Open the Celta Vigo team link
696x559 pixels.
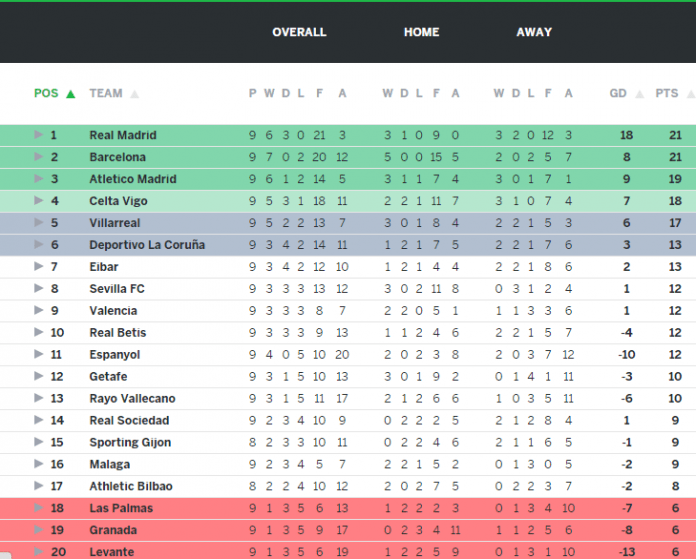(119, 201)
